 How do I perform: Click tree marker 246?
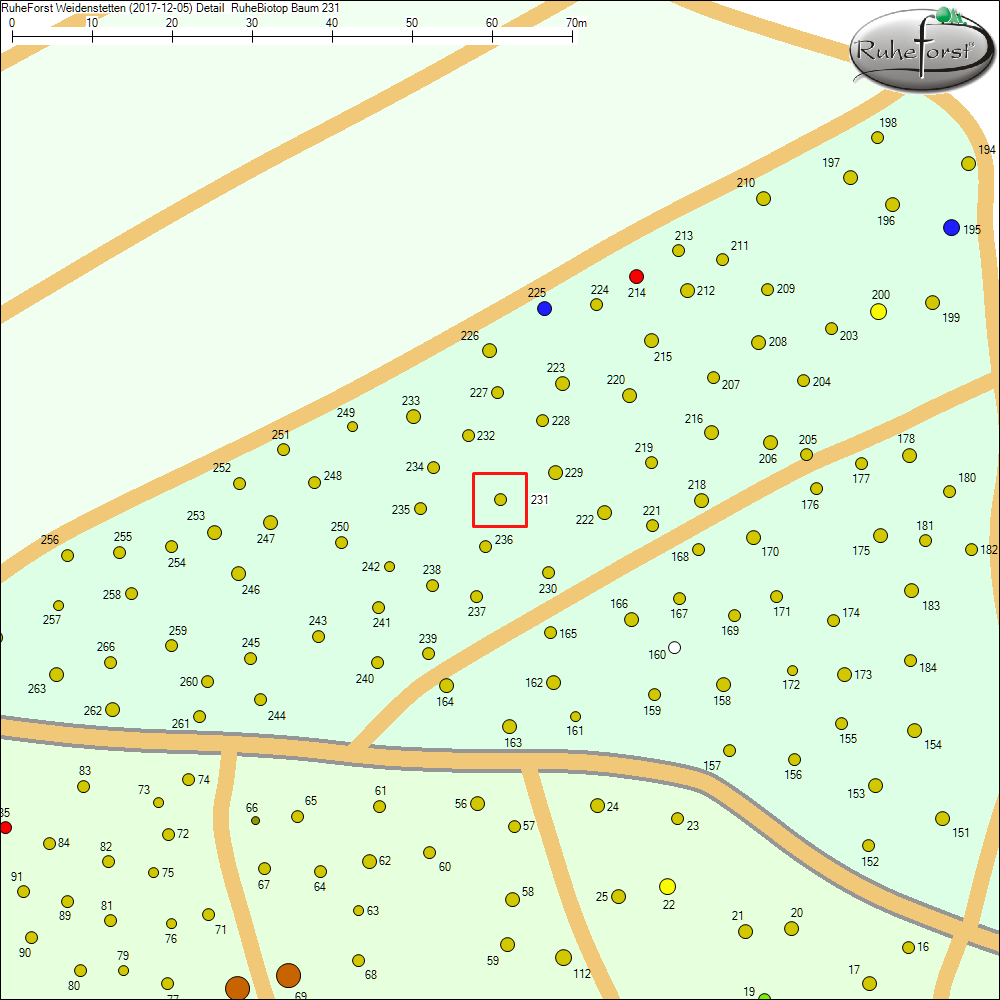(x=238, y=573)
